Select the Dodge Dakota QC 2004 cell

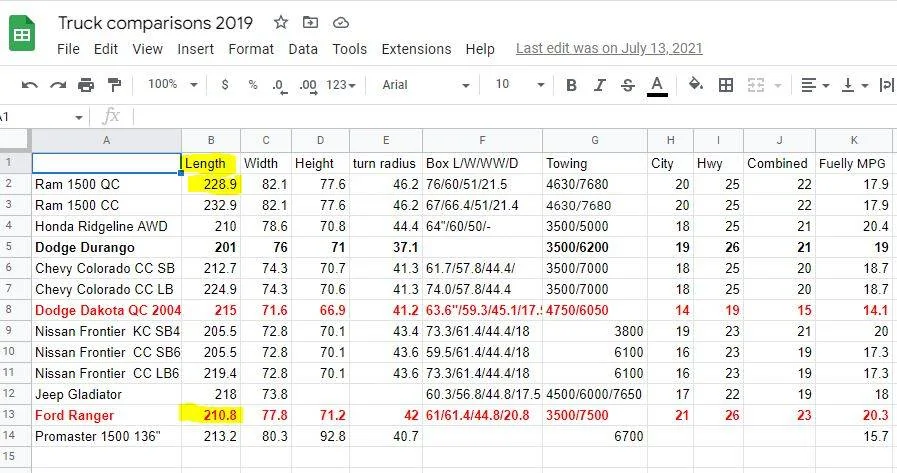coord(106,310)
